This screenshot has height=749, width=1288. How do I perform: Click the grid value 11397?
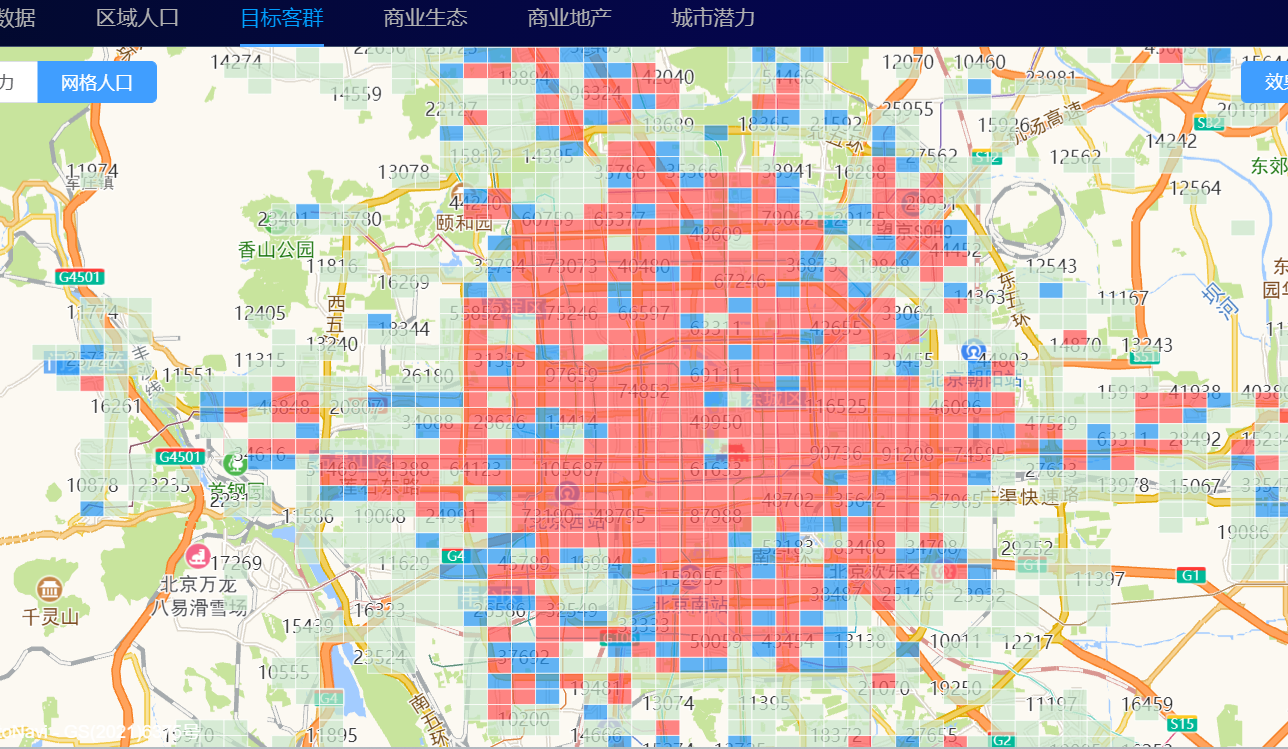click(1099, 579)
